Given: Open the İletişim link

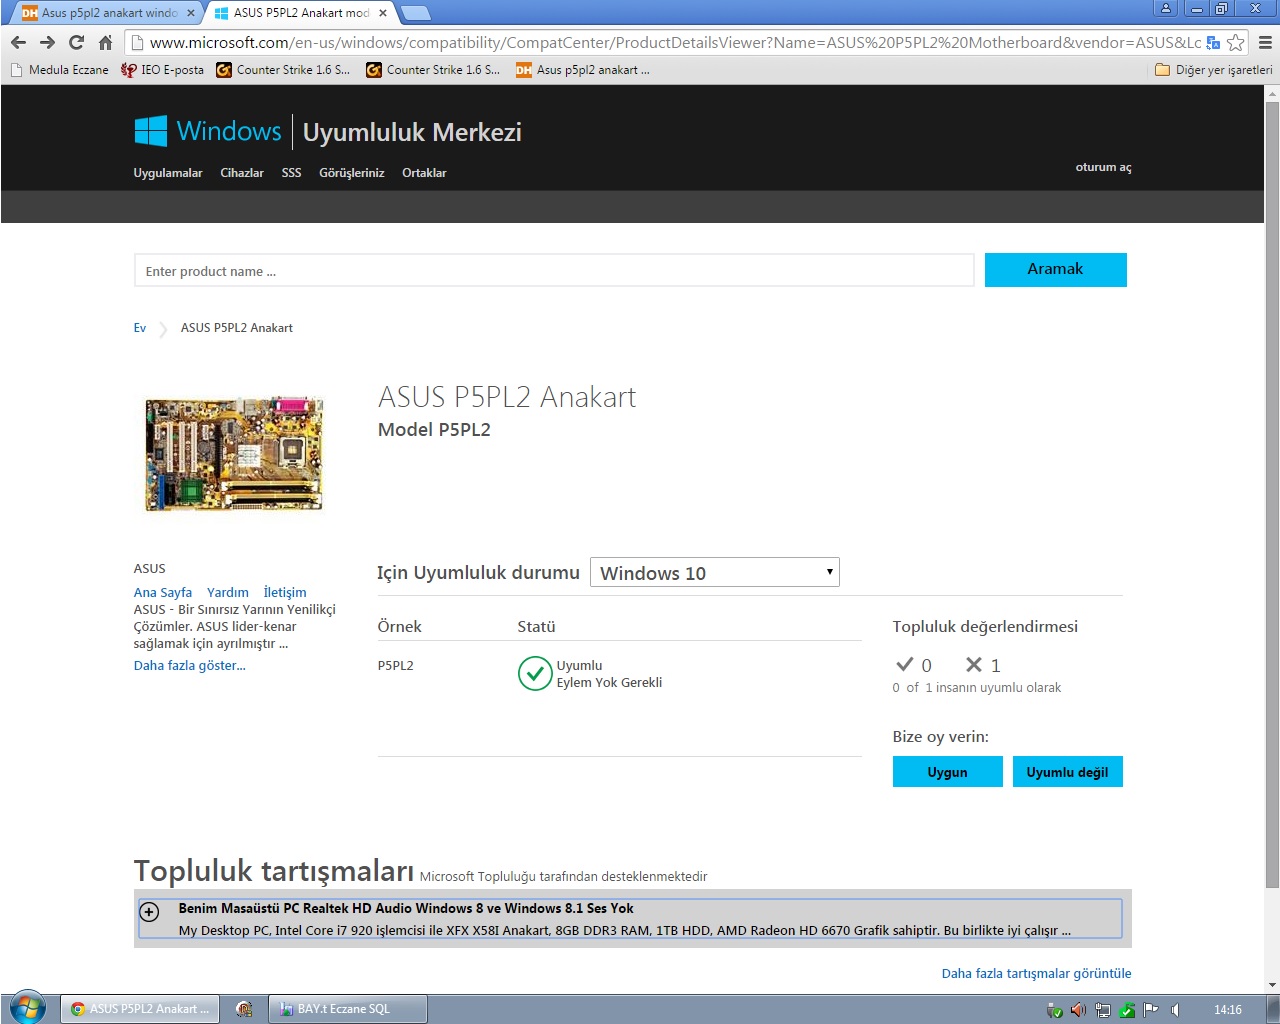Looking at the screenshot, I should [x=285, y=592].
